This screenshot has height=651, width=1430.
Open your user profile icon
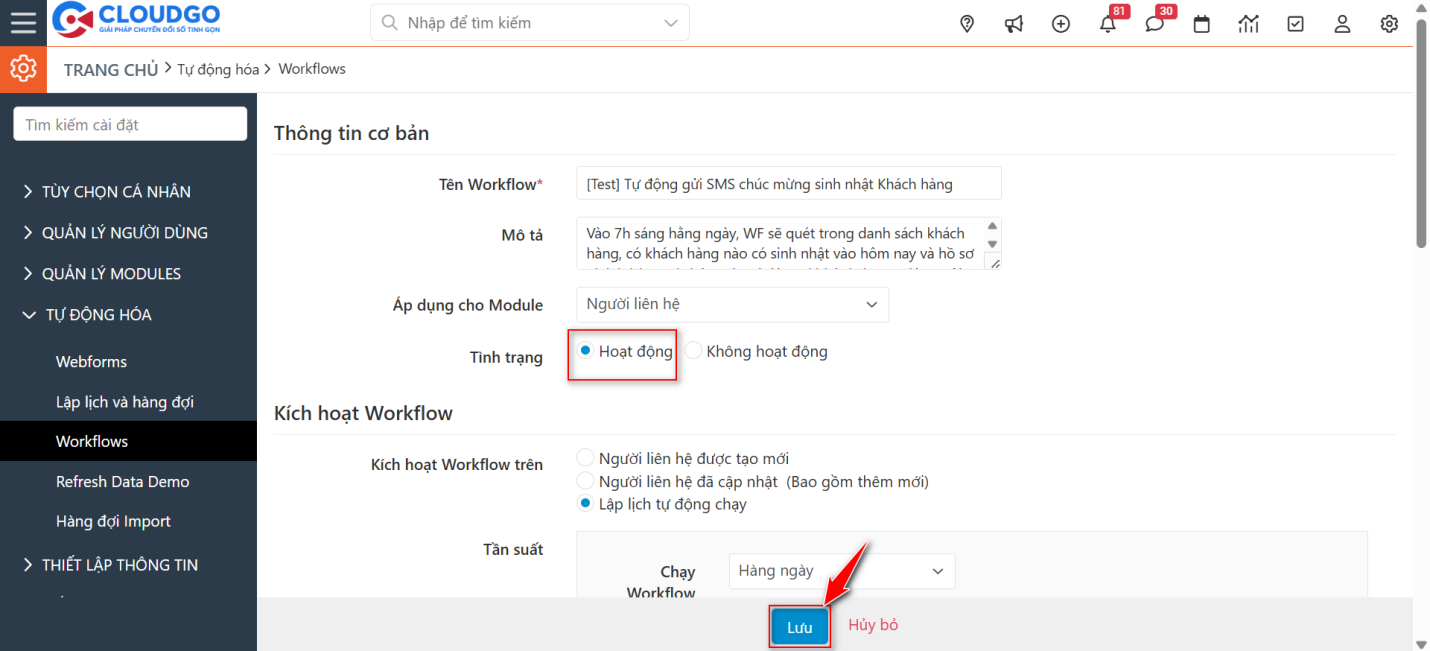1342,23
